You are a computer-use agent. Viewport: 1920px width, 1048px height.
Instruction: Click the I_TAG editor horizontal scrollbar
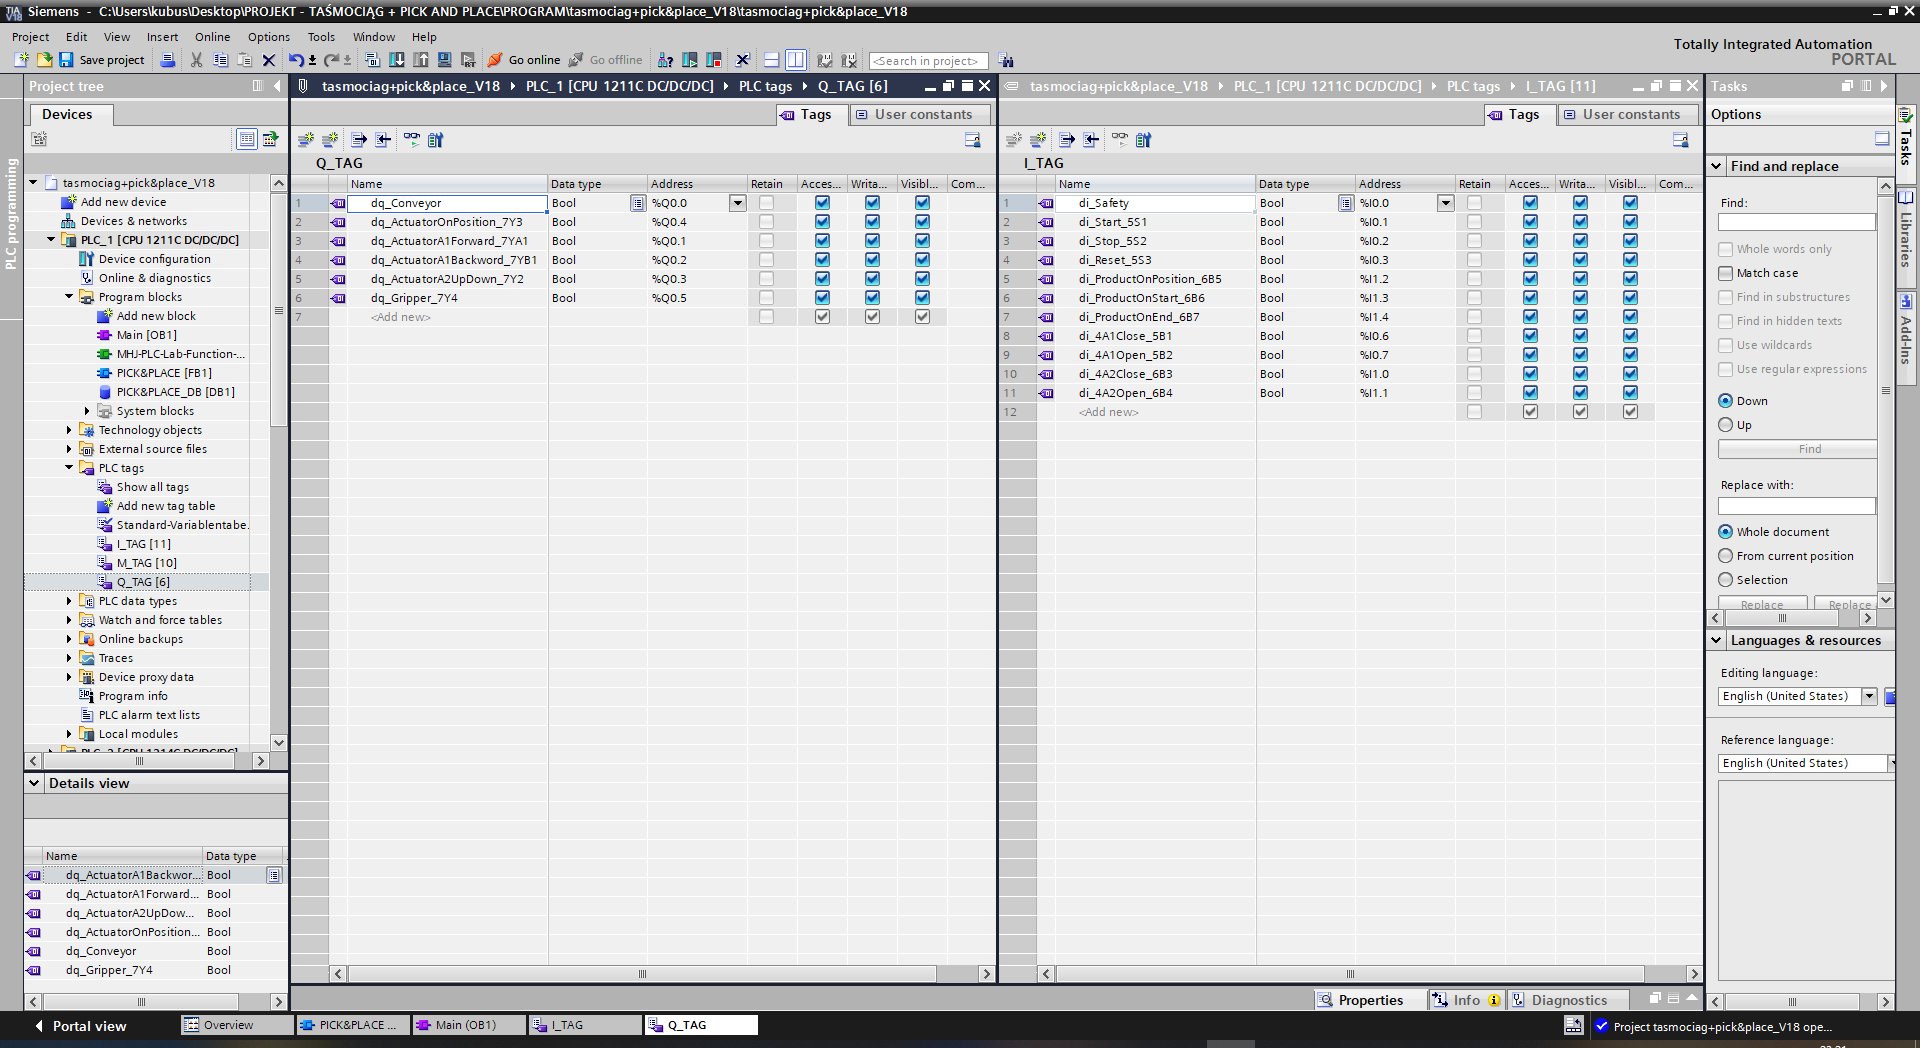1350,974
